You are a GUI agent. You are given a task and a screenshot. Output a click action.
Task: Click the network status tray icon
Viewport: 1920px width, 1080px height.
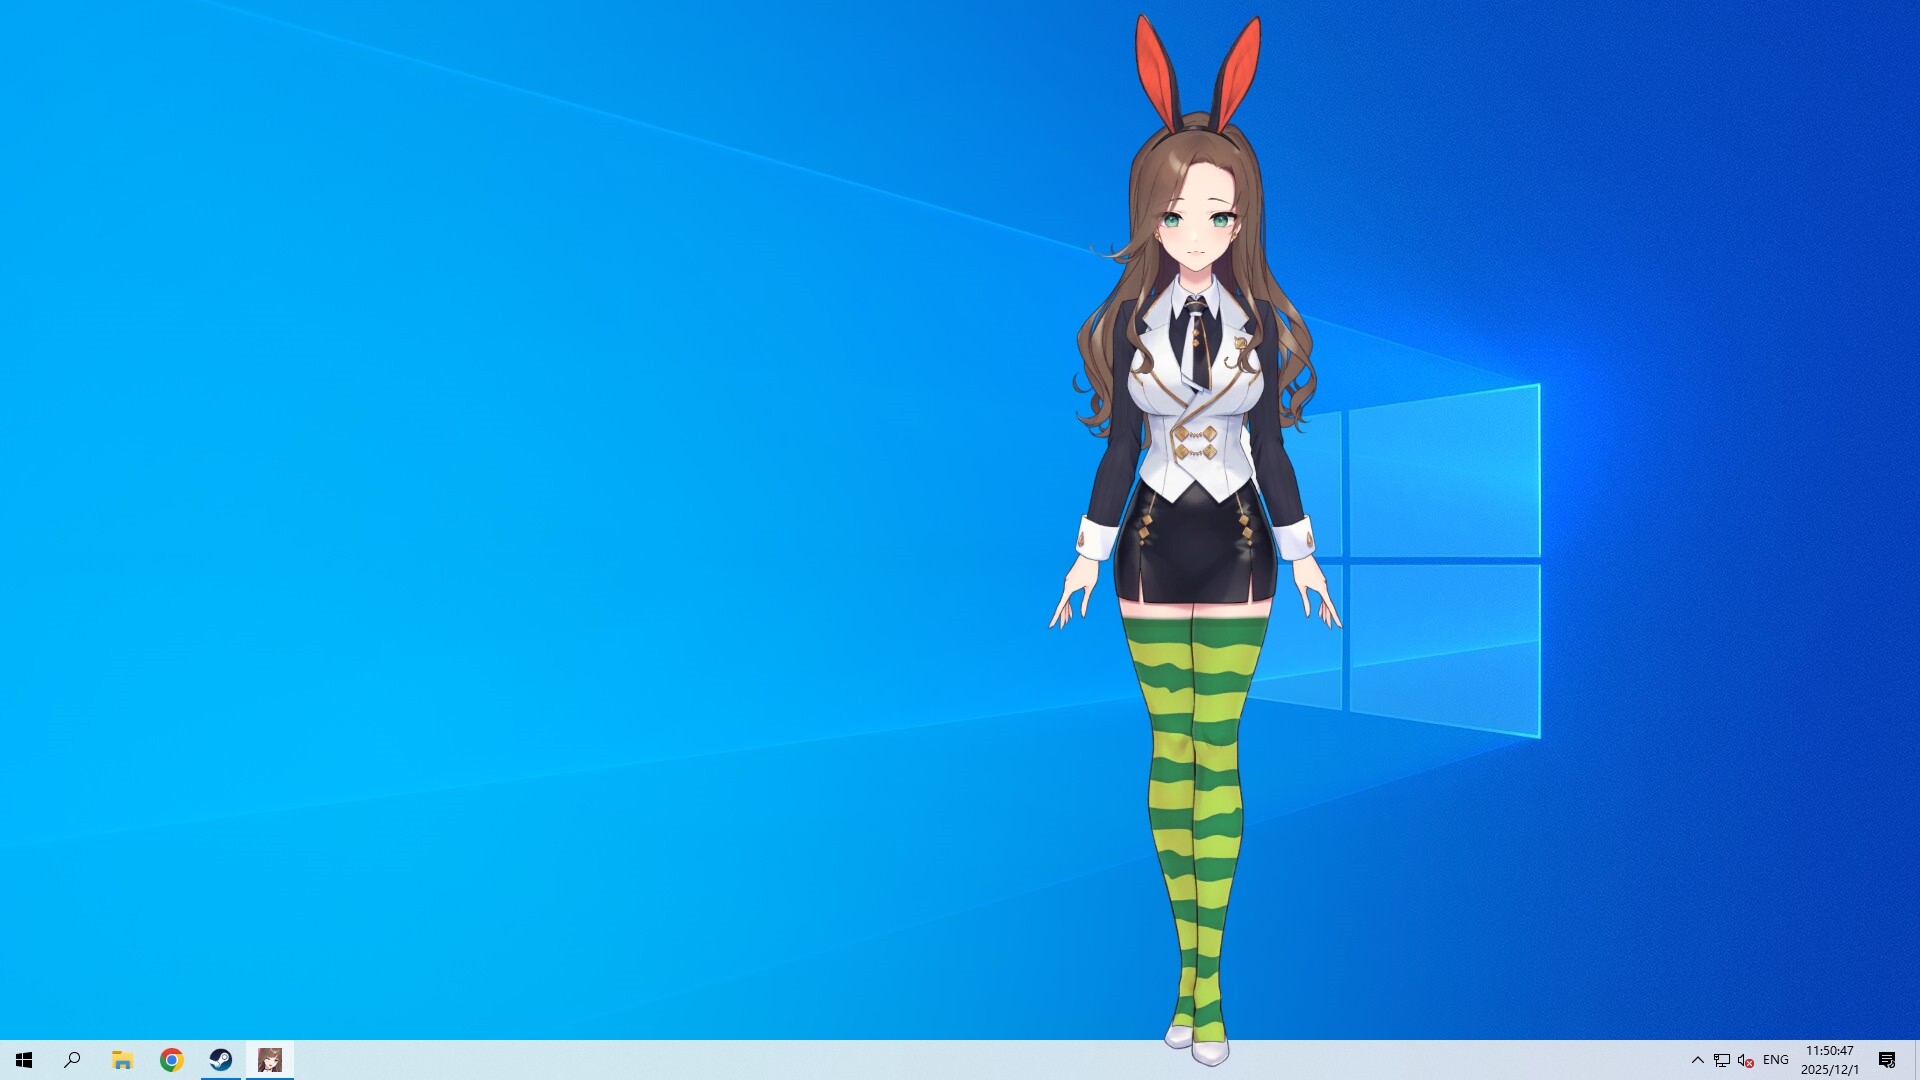[1722, 1059]
